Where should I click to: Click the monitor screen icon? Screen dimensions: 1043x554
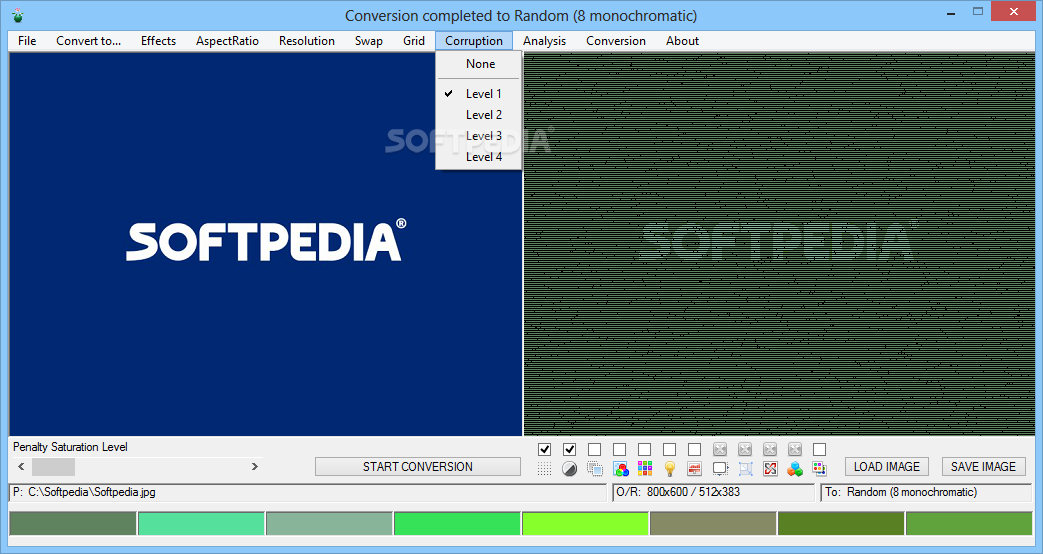point(720,468)
